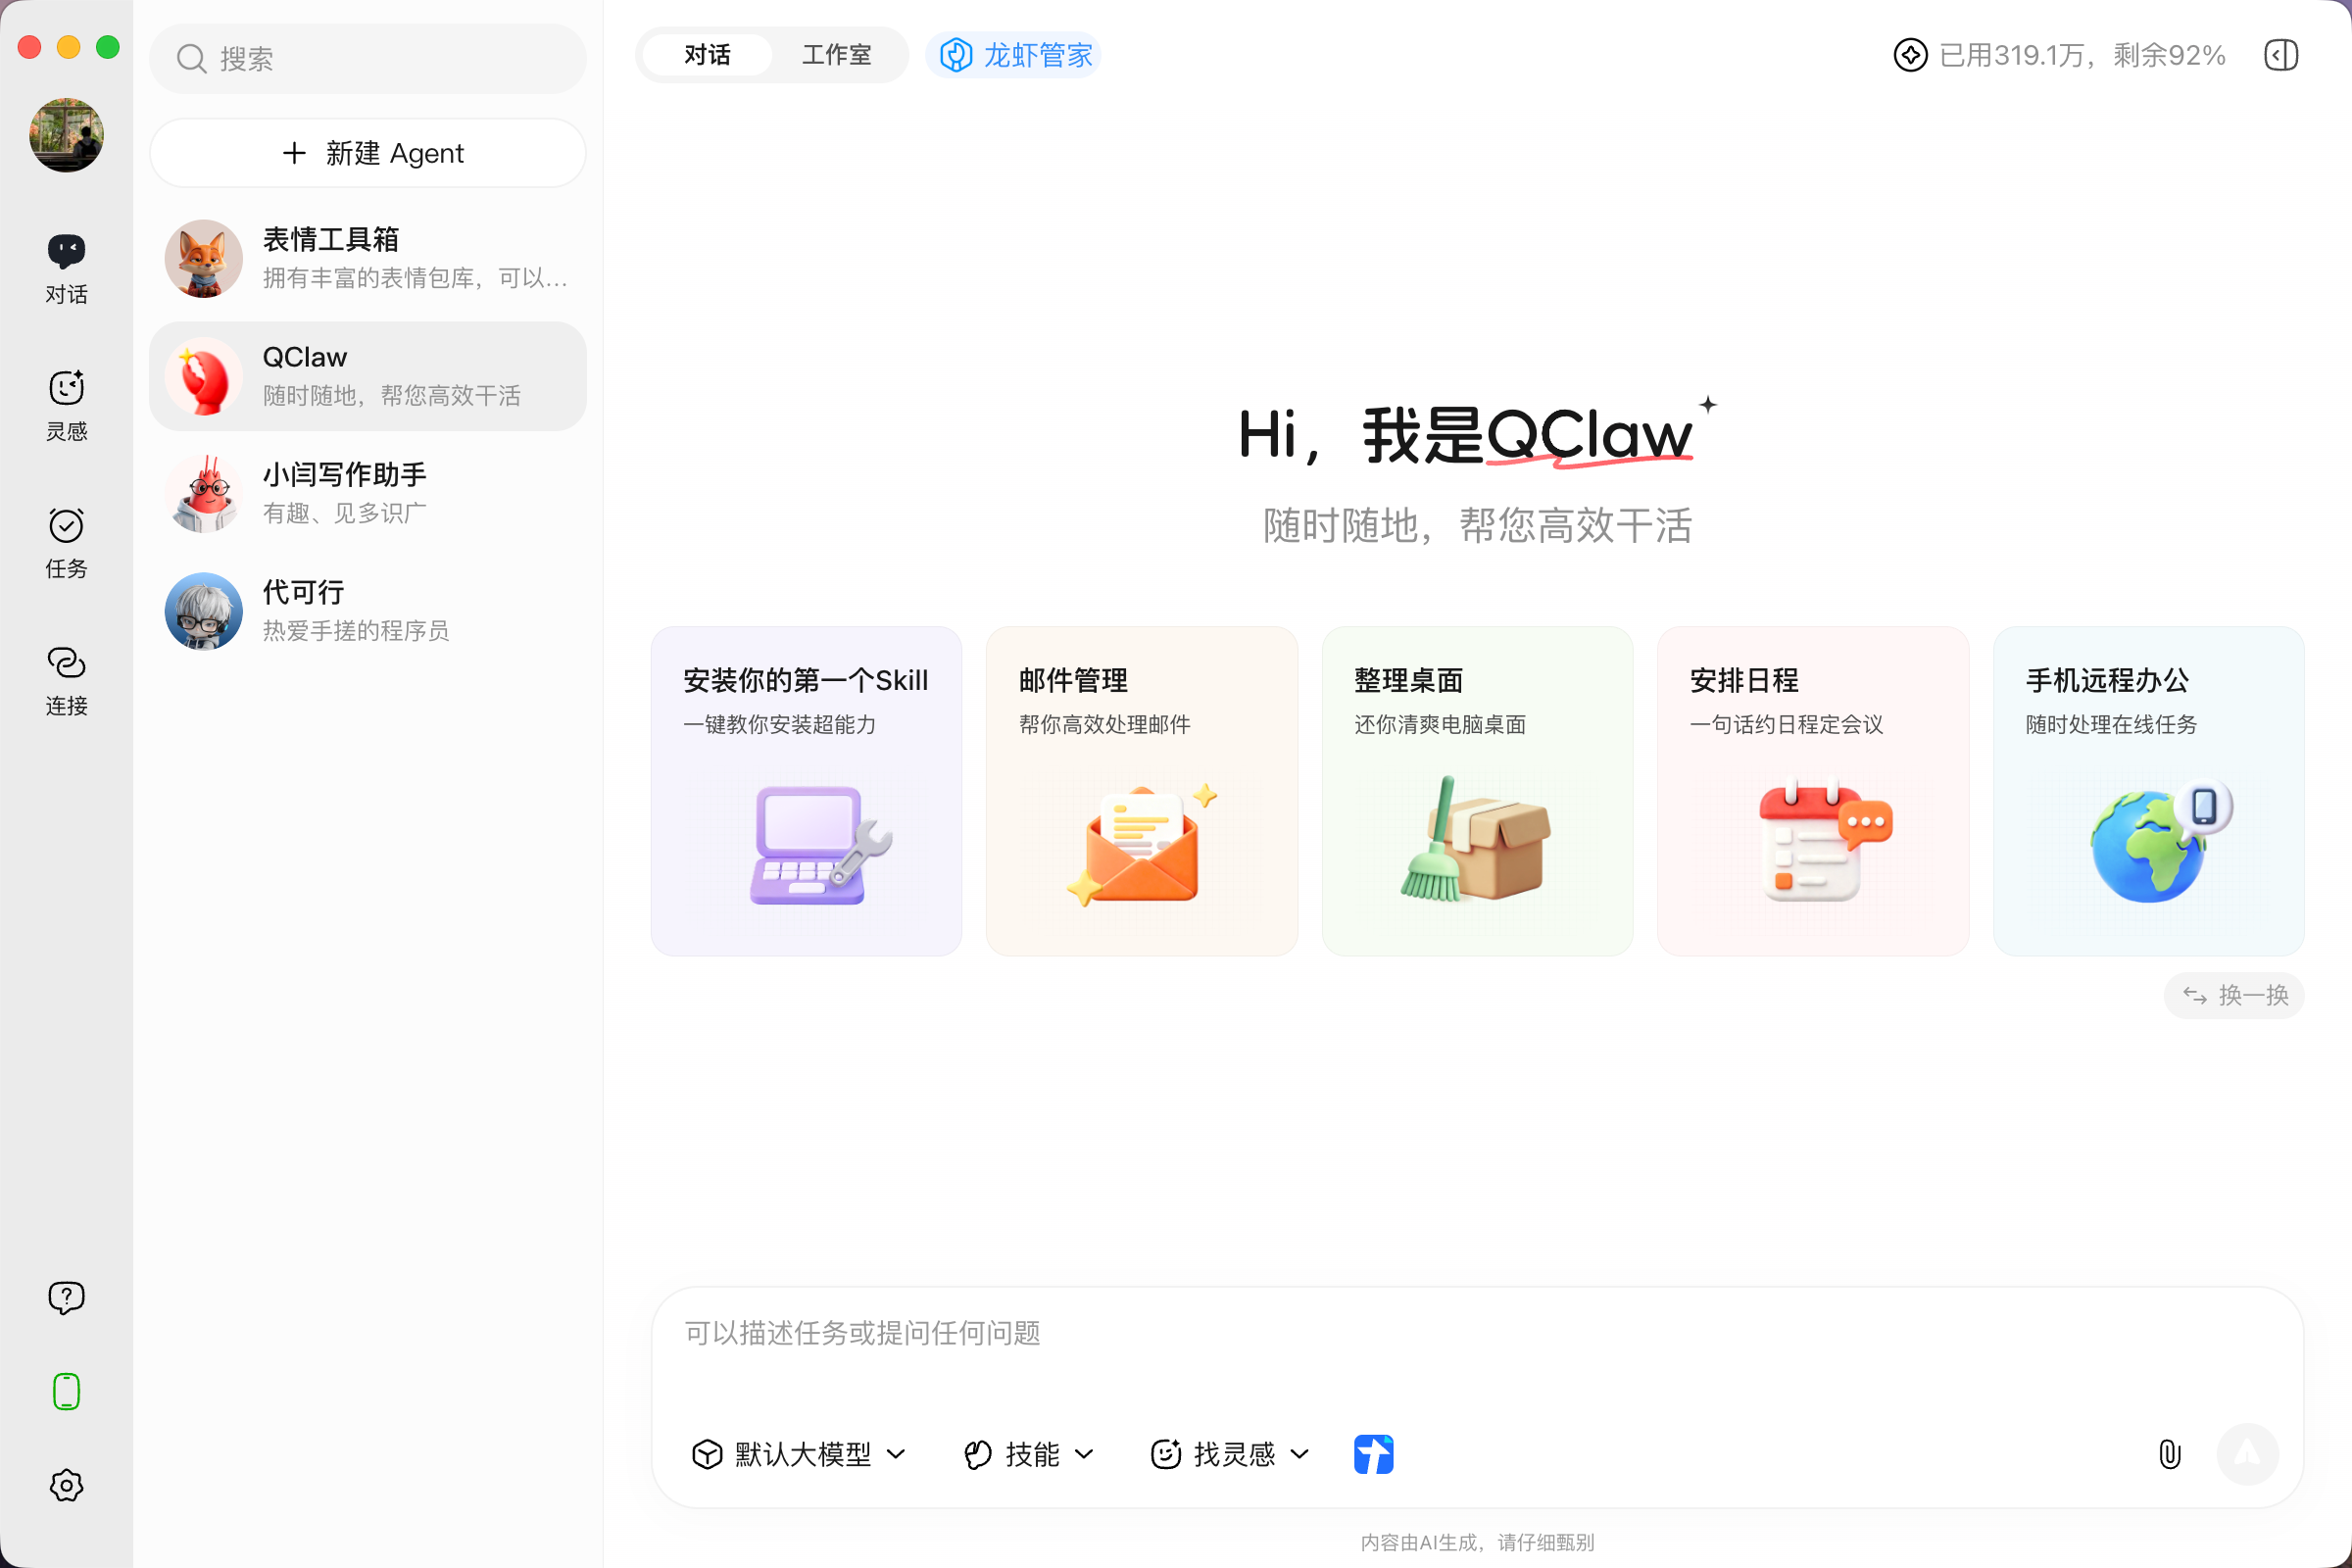2352x1568 pixels.
Task: Expand the 默认大模型 model dropdown
Action: tap(799, 1453)
